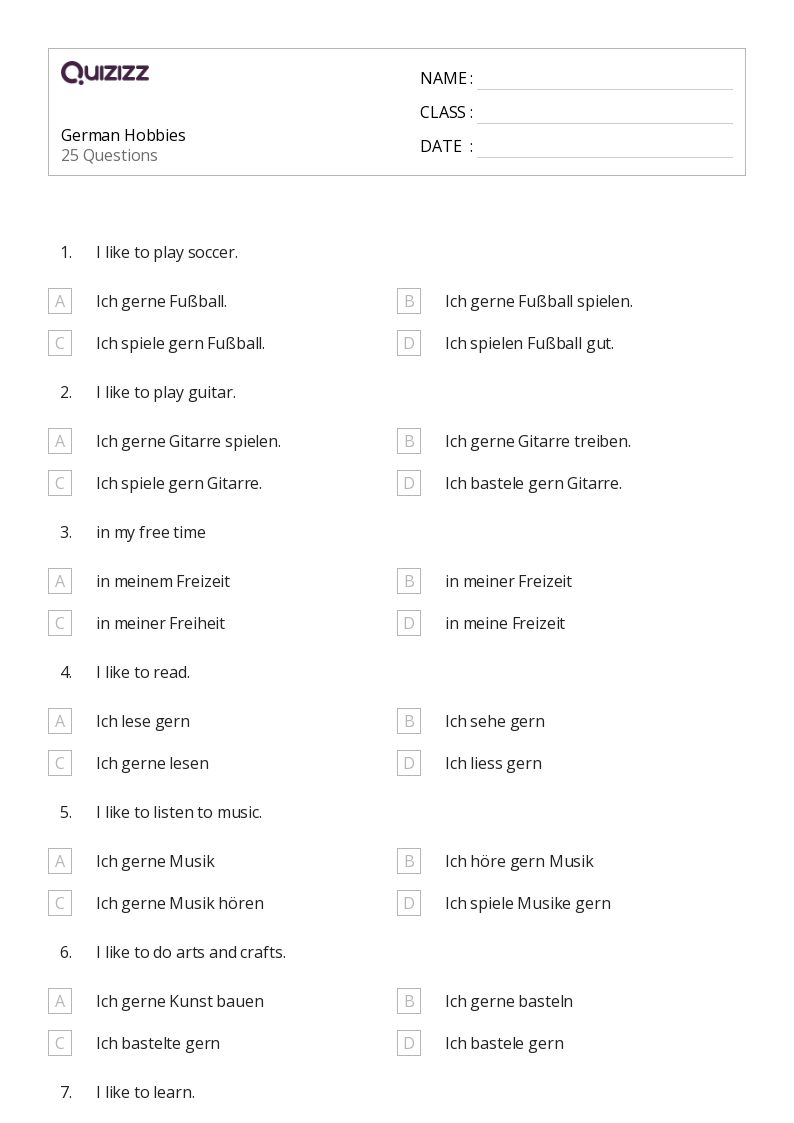The width and height of the screenshot is (794, 1123).
Task: Click the 'German Hobbies' title
Action: click(x=123, y=135)
